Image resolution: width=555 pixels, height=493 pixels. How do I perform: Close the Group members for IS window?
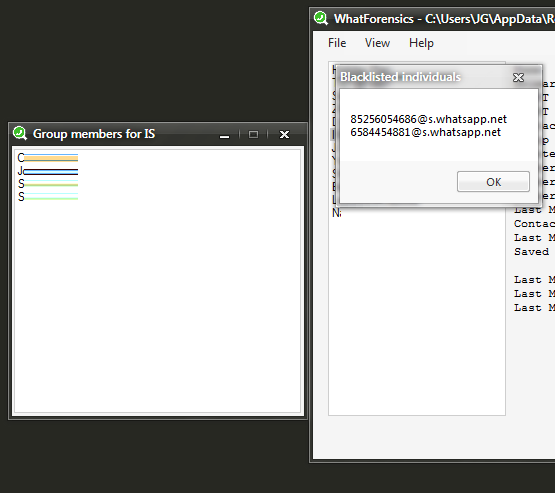click(x=284, y=134)
